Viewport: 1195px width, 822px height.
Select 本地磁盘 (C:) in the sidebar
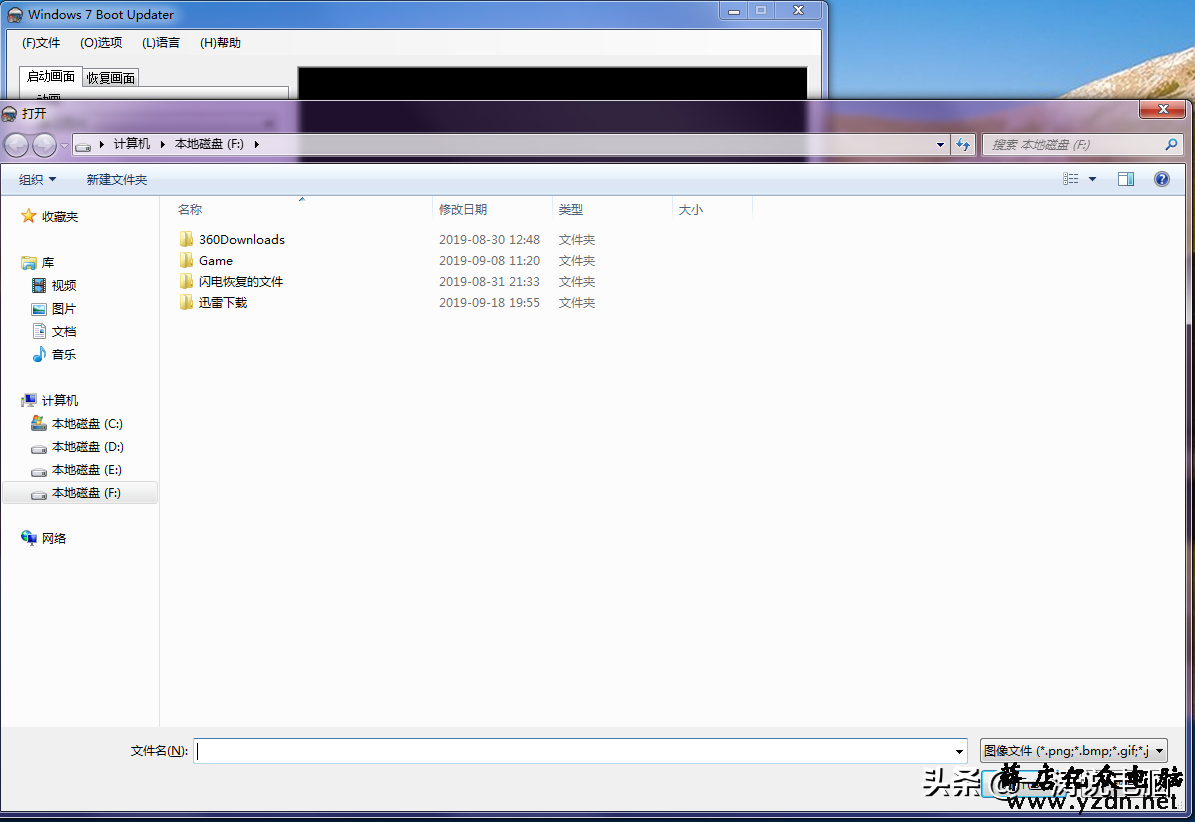click(87, 424)
